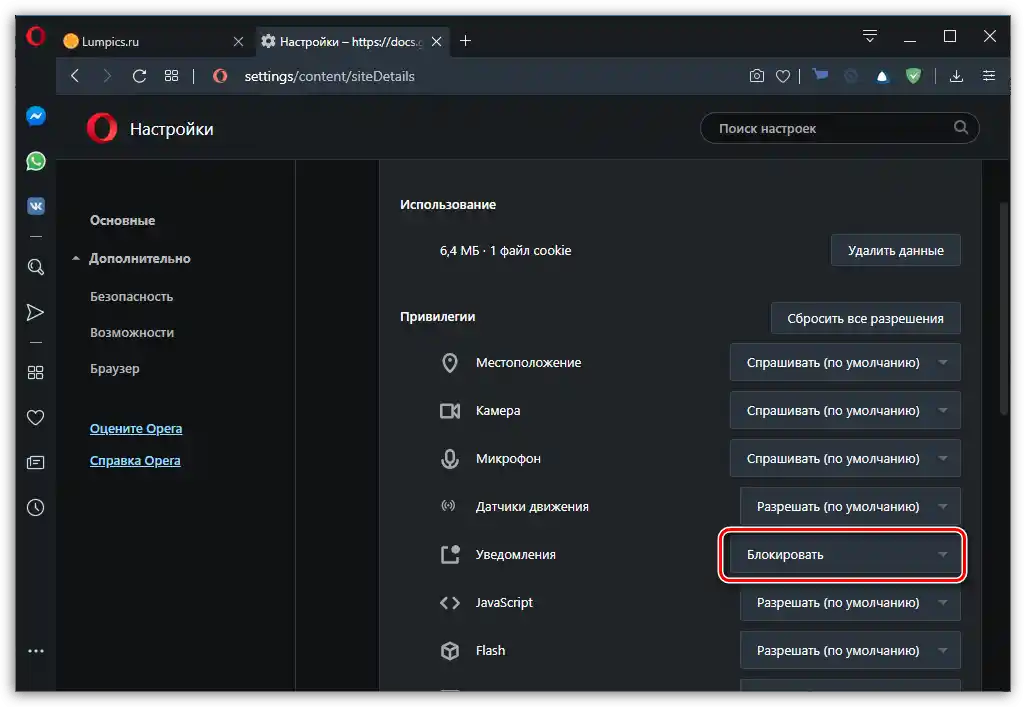1026x707 pixels.
Task: Open the downloads arrow icon
Action: (x=956, y=76)
